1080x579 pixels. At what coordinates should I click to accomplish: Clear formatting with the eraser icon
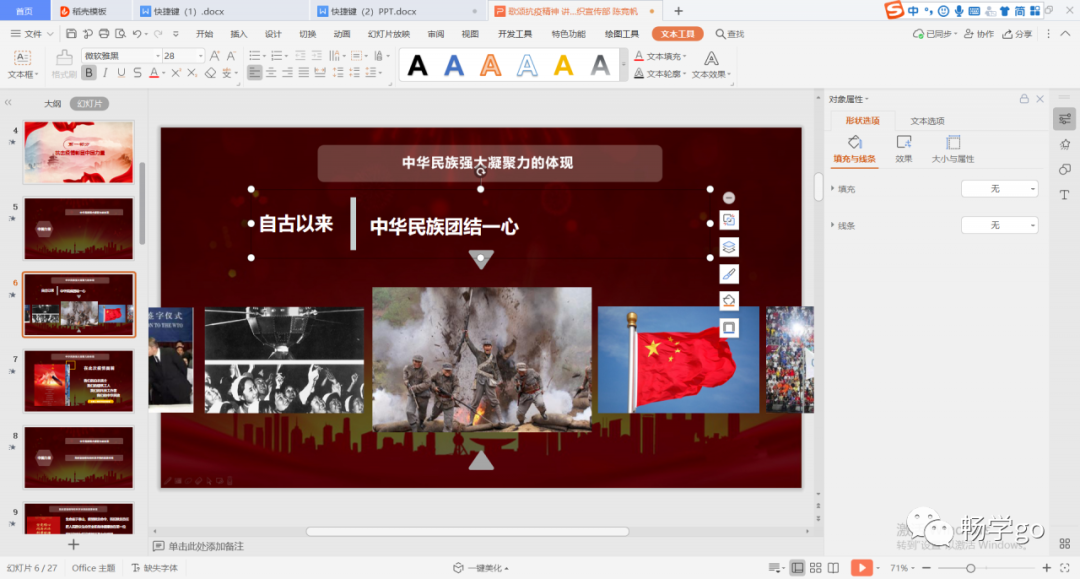pos(210,73)
